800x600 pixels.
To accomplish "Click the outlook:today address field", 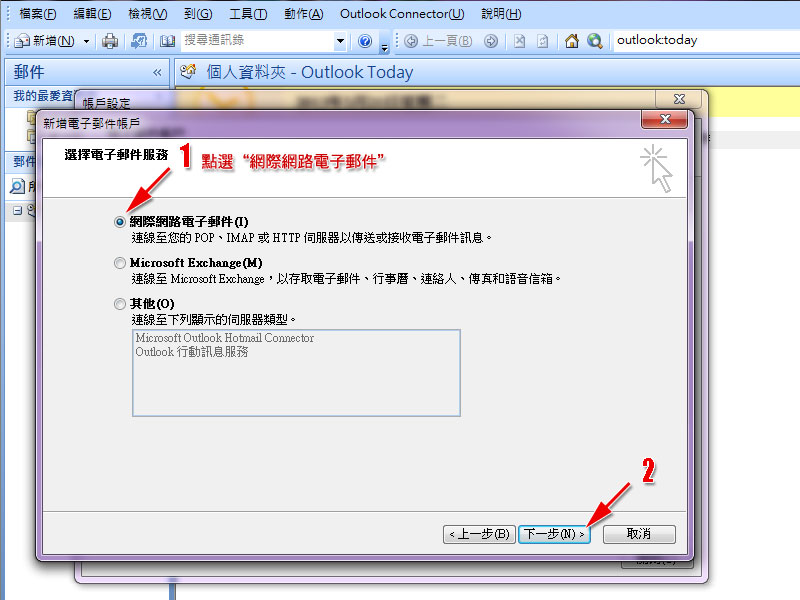I will (706, 40).
